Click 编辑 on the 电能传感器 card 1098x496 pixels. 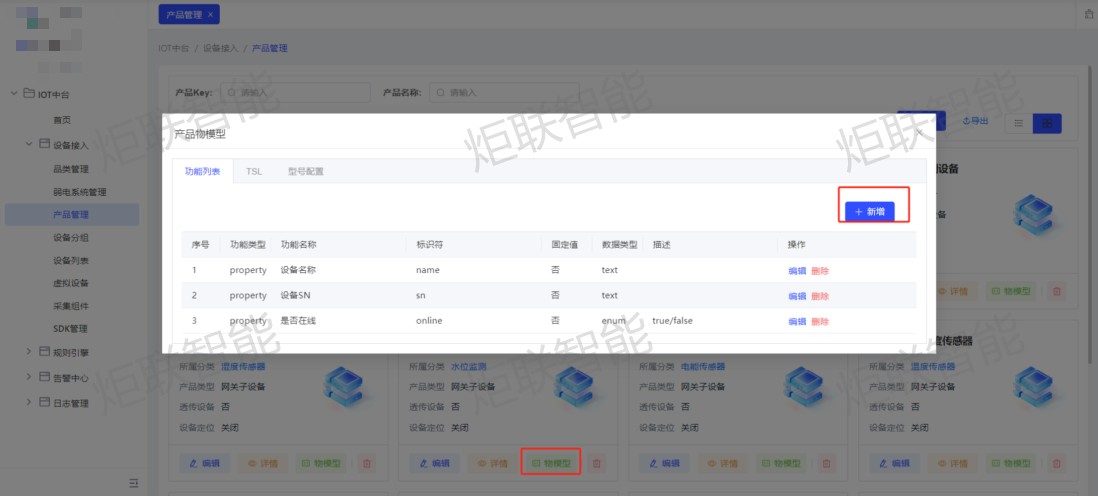pos(665,463)
